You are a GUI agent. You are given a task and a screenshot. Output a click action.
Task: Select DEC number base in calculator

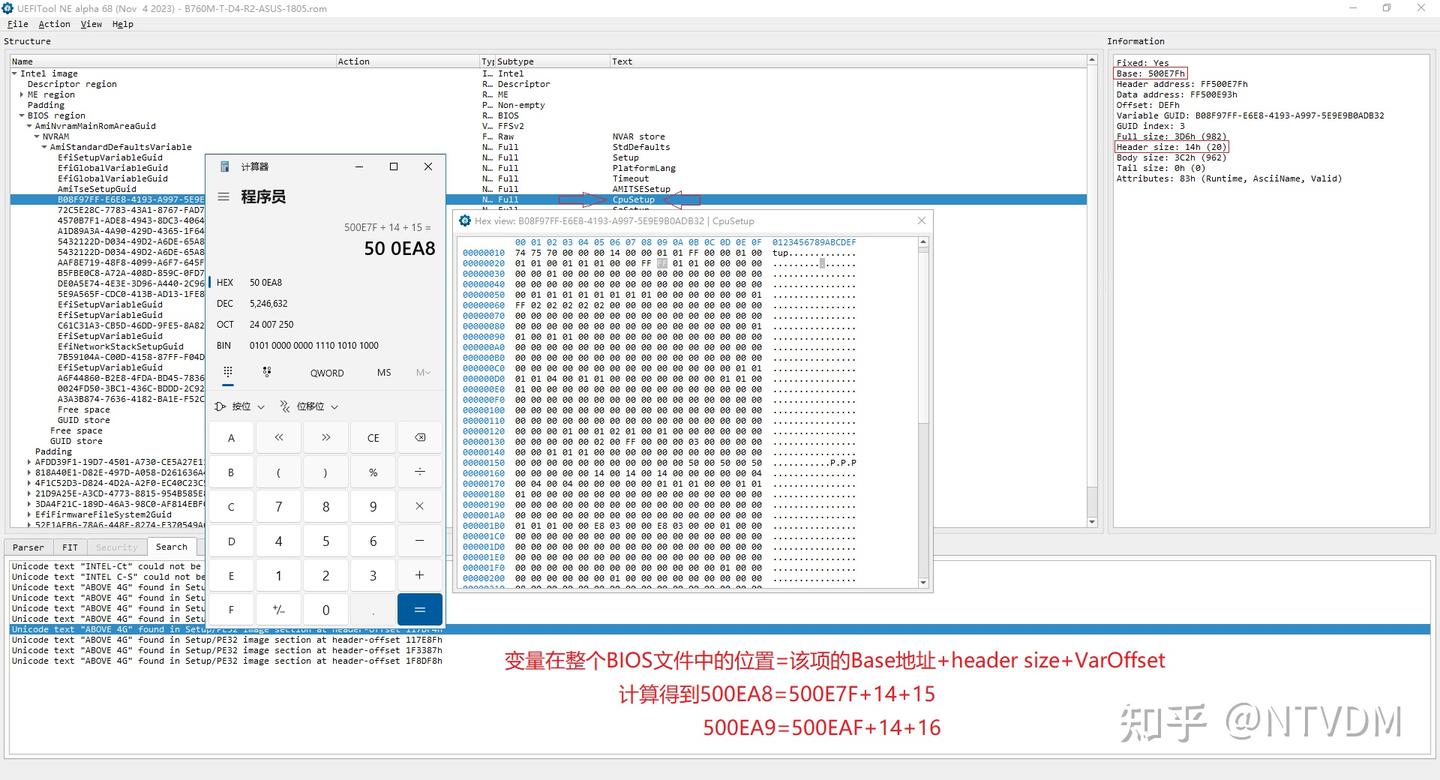click(x=224, y=303)
